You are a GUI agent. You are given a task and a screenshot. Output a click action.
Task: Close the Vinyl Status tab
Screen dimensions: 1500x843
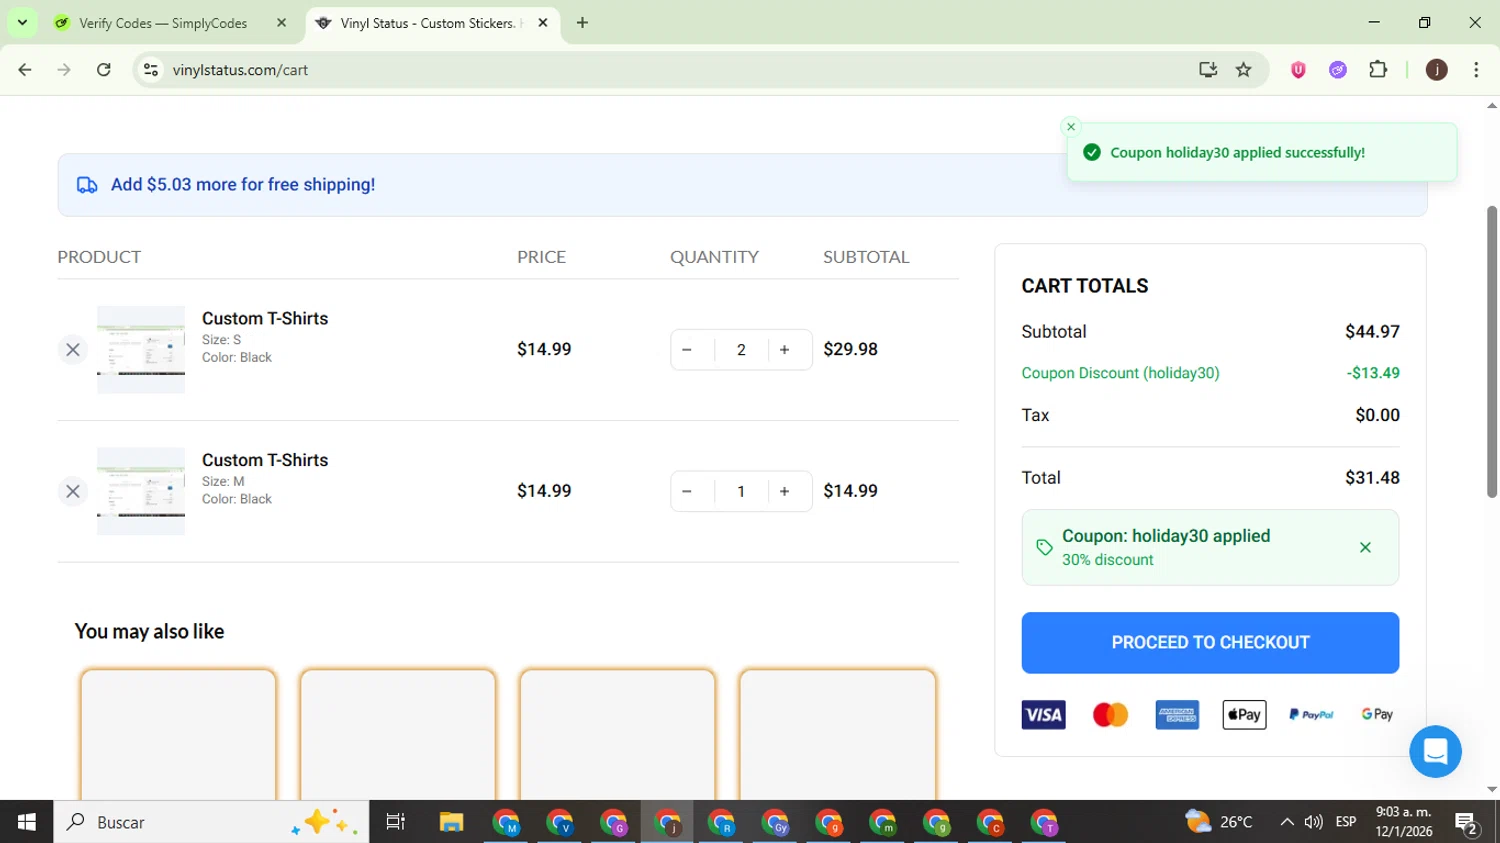543,23
